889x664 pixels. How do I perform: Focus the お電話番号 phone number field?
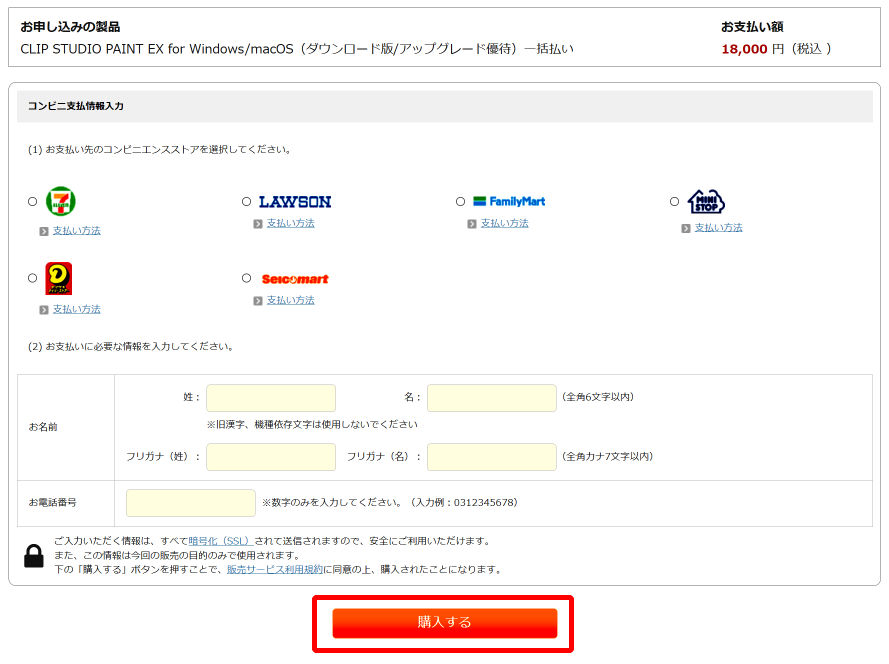pyautogui.click(x=190, y=503)
